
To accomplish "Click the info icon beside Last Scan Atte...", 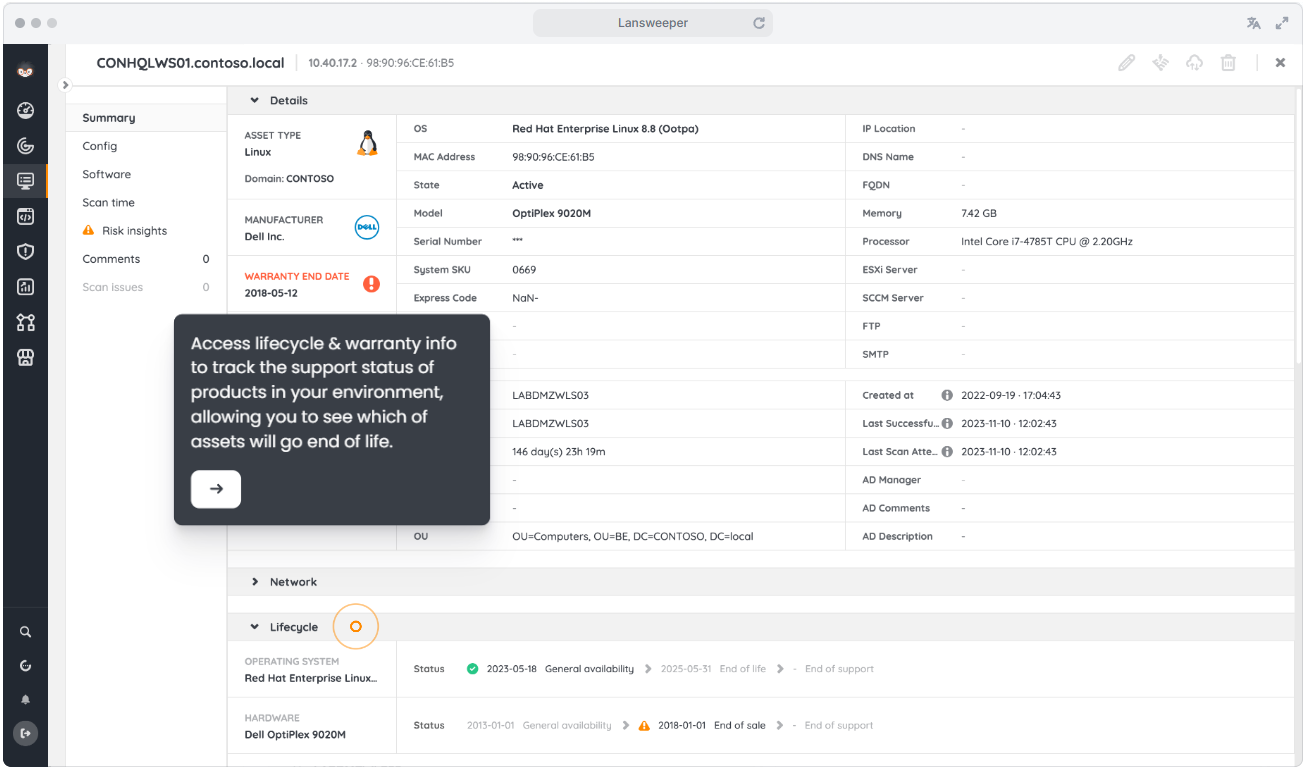I will tap(947, 451).
